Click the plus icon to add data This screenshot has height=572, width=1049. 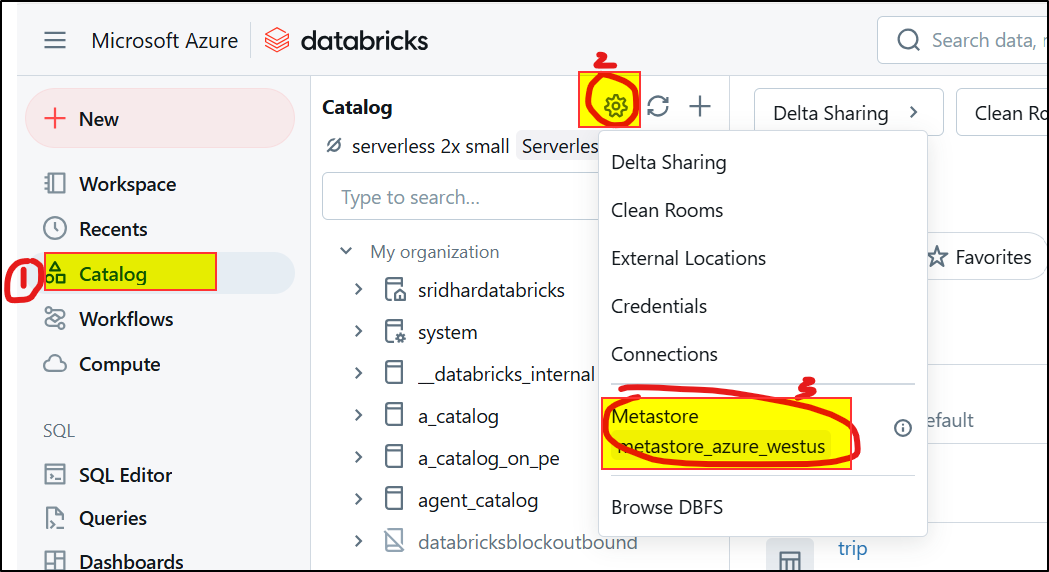(700, 106)
